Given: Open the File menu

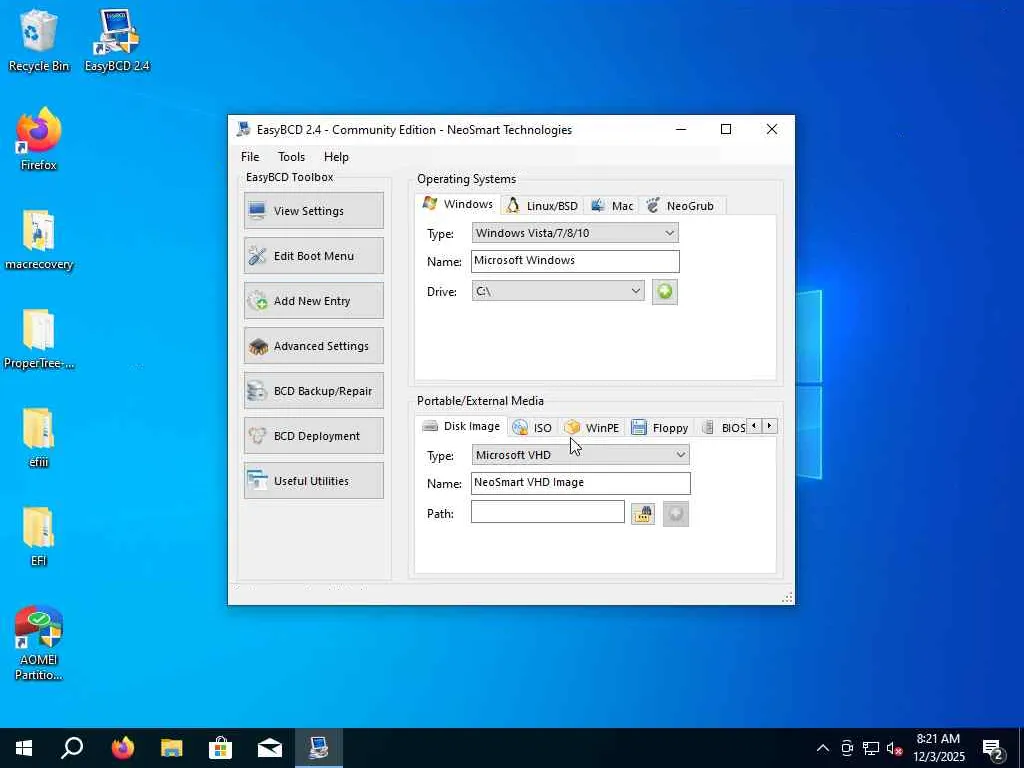Looking at the screenshot, I should point(250,157).
